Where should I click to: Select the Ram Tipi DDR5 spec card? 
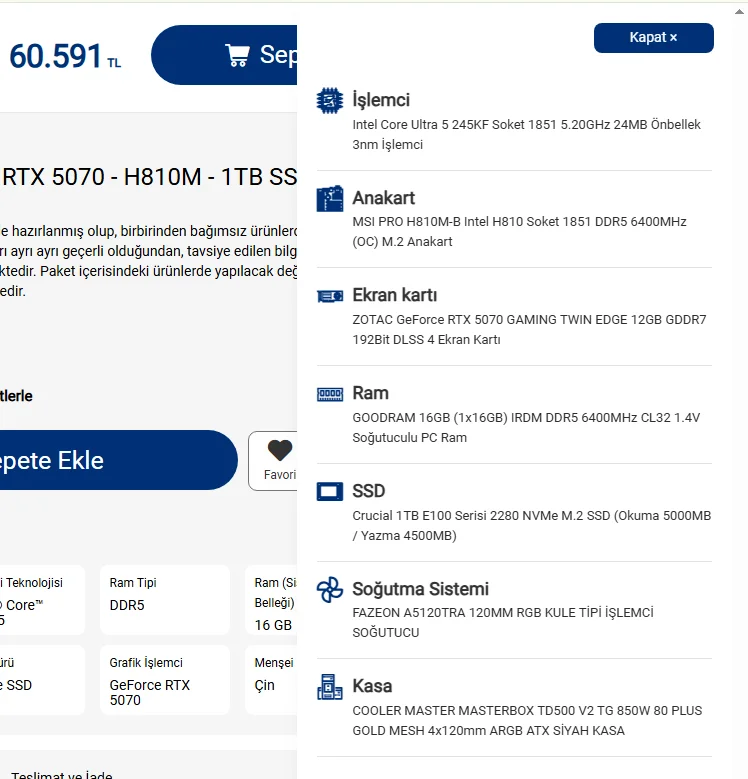pyautogui.click(x=165, y=600)
